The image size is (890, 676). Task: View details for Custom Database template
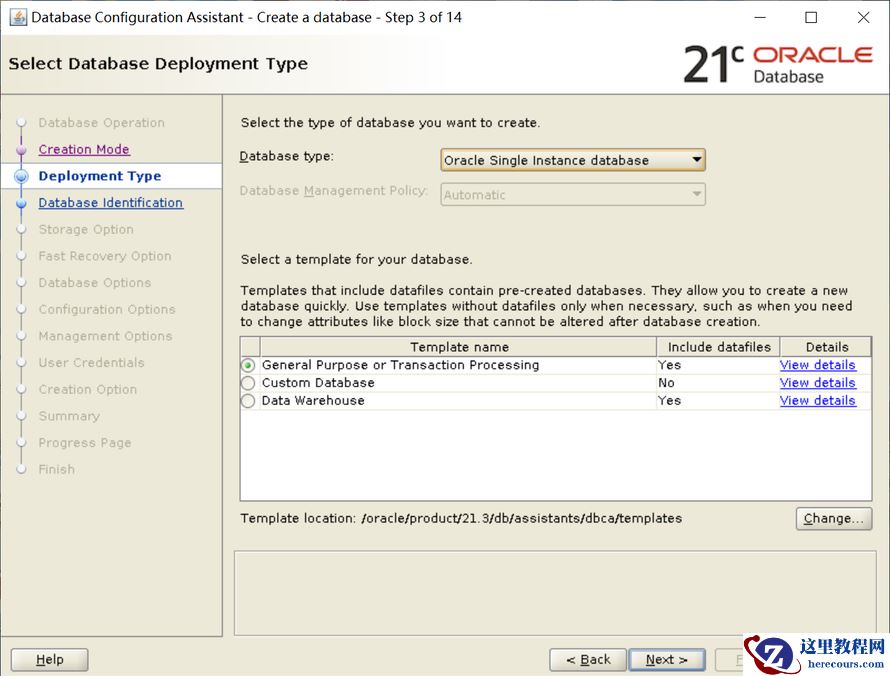click(x=817, y=383)
